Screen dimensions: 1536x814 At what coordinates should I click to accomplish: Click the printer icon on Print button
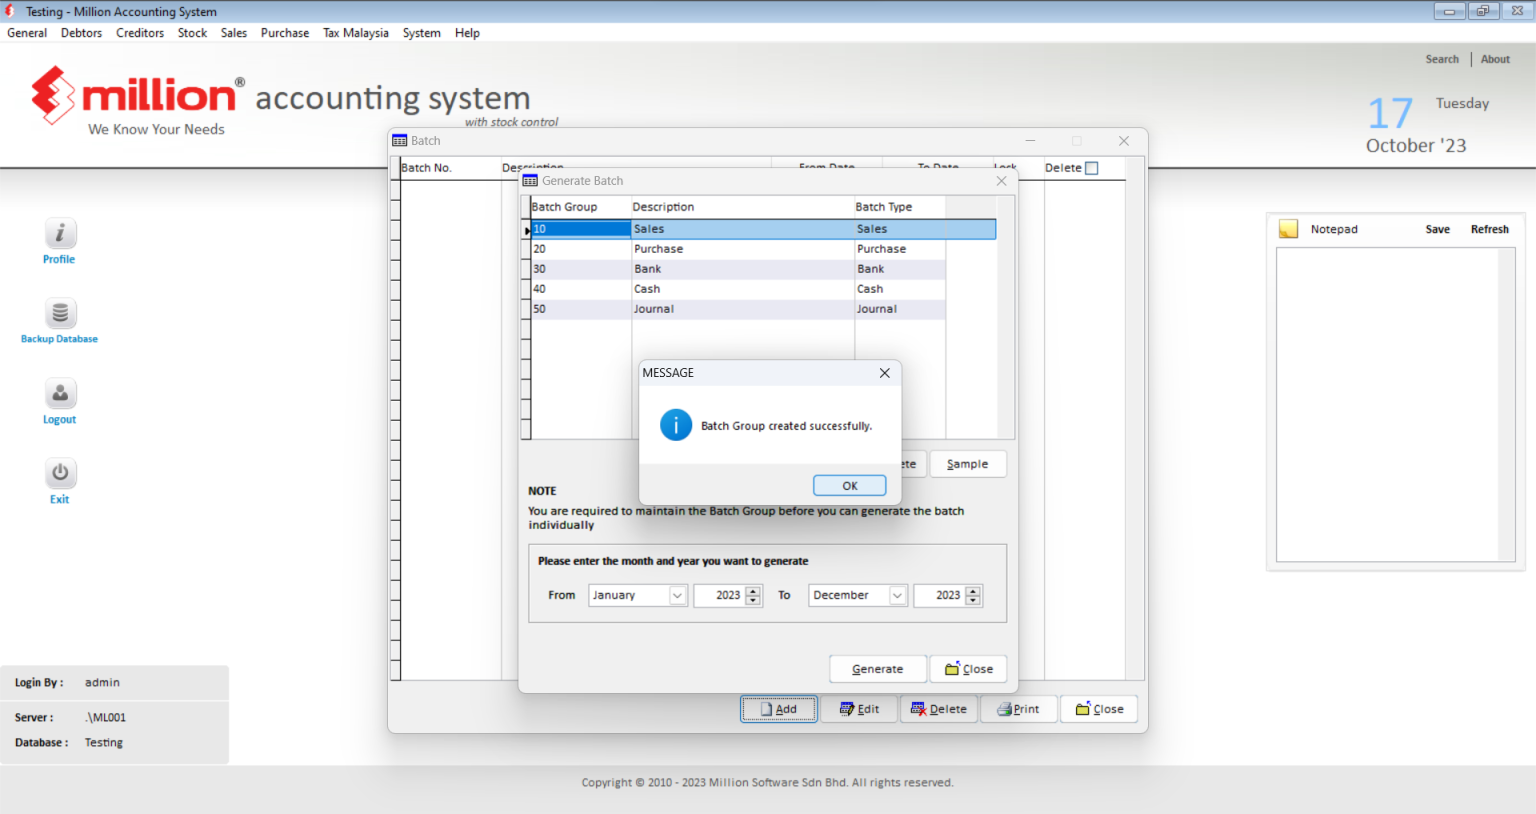[1004, 709]
